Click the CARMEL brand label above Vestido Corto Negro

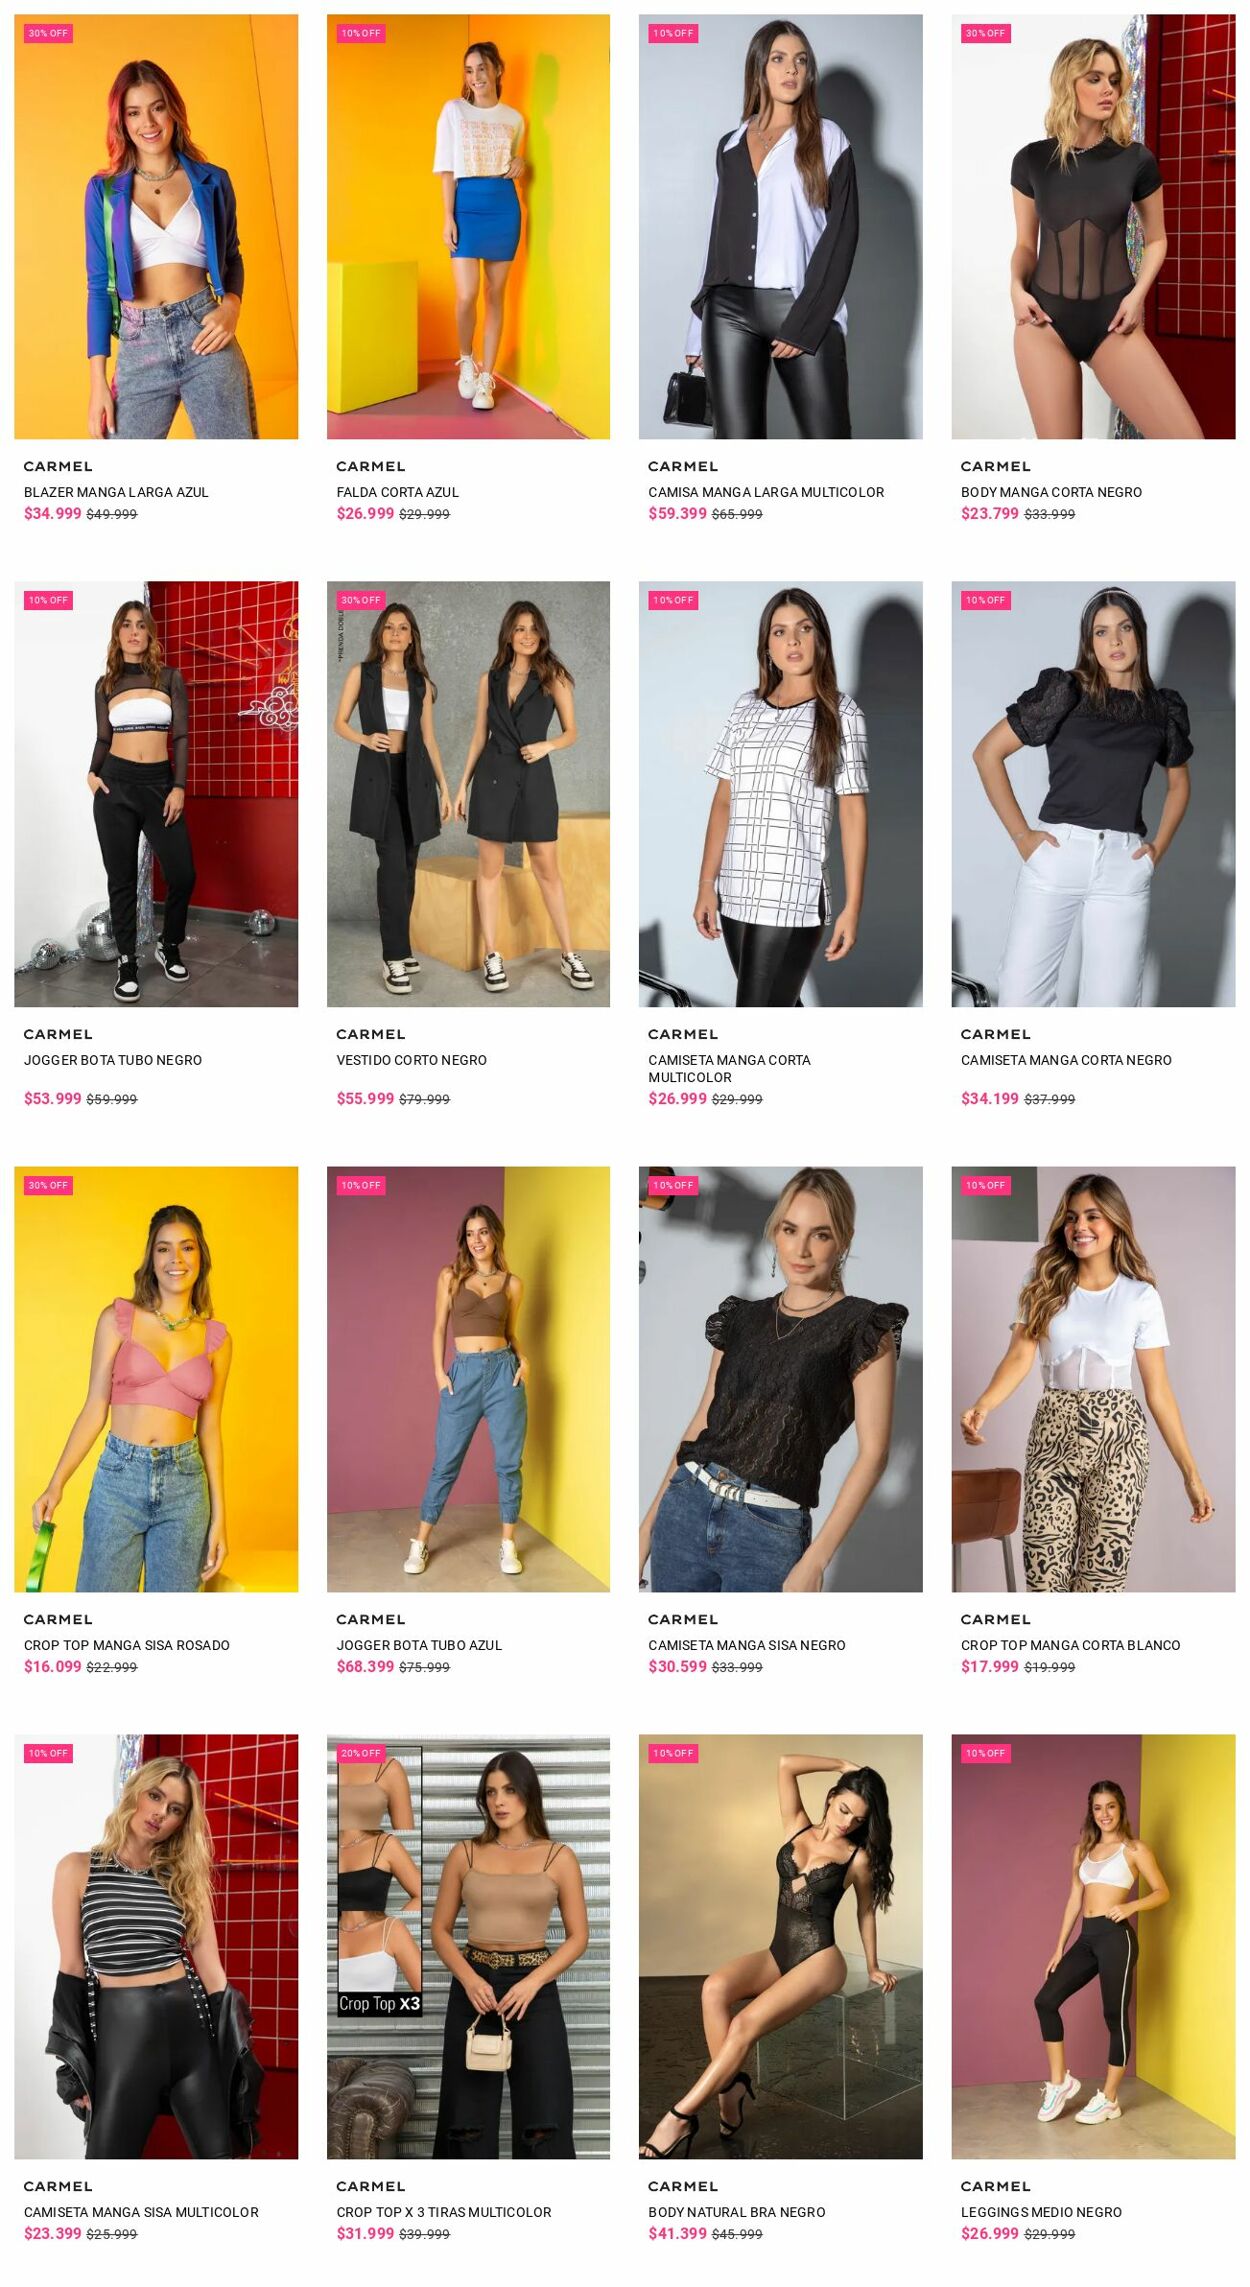370,1034
